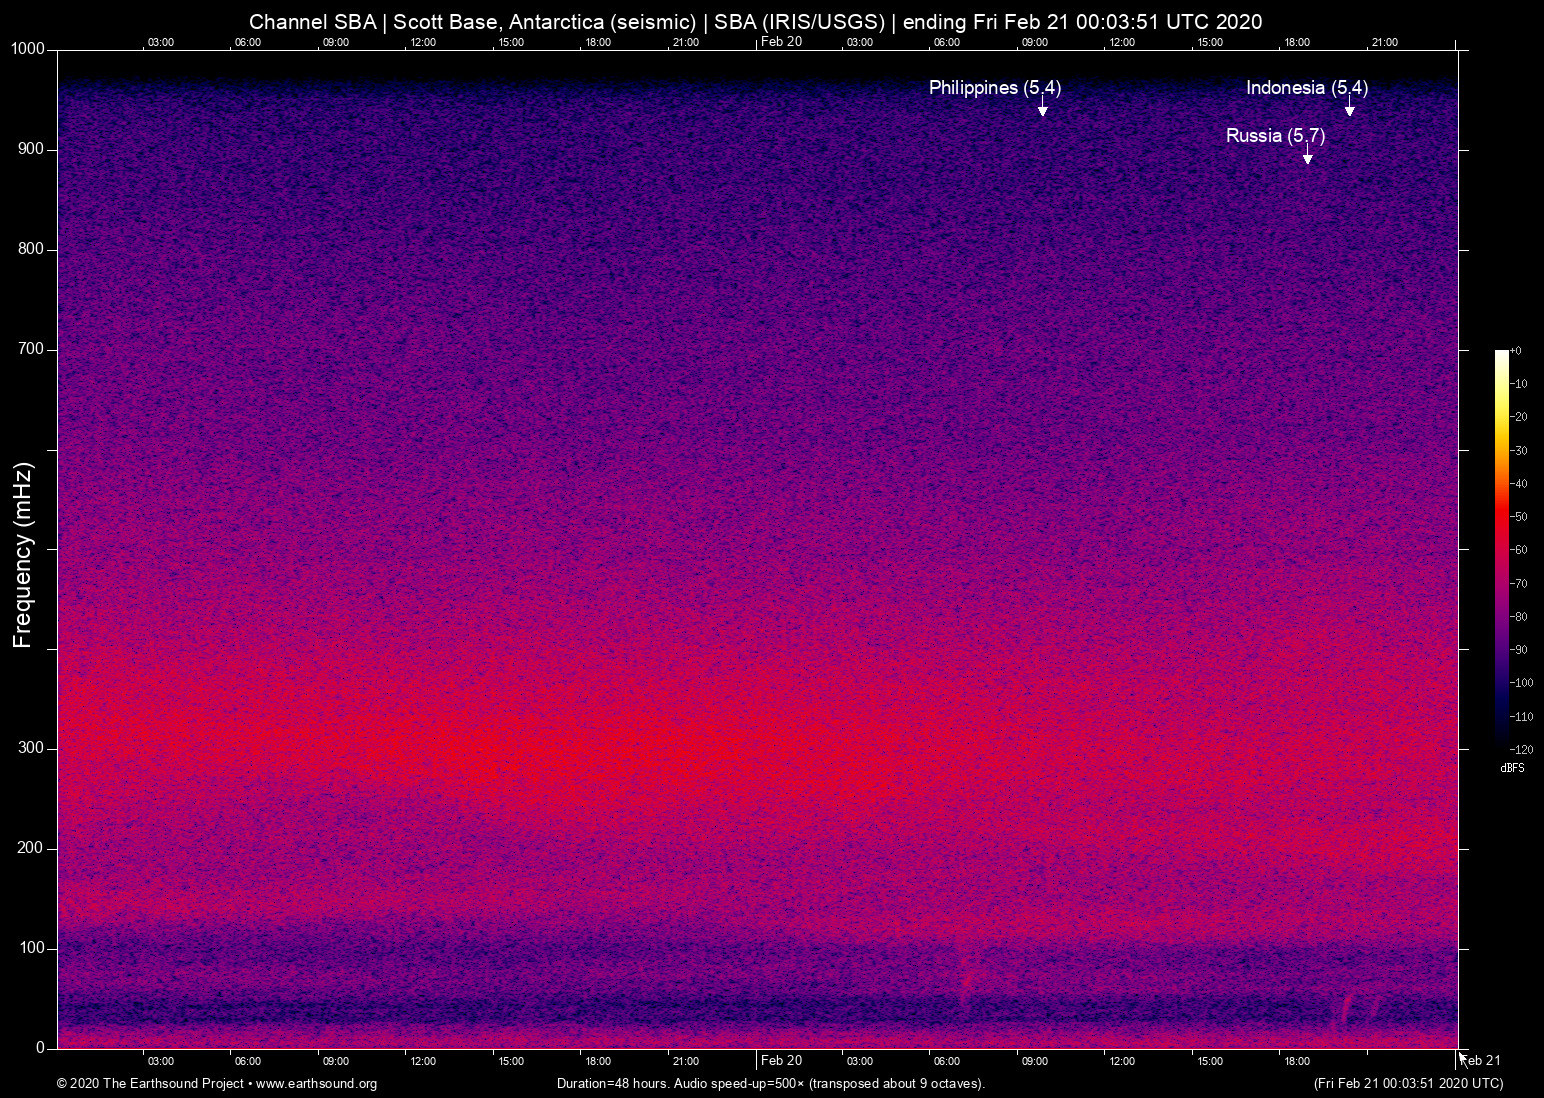Image resolution: width=1544 pixels, height=1098 pixels.
Task: Click the dBFS color scale bar
Action: tap(1501, 548)
